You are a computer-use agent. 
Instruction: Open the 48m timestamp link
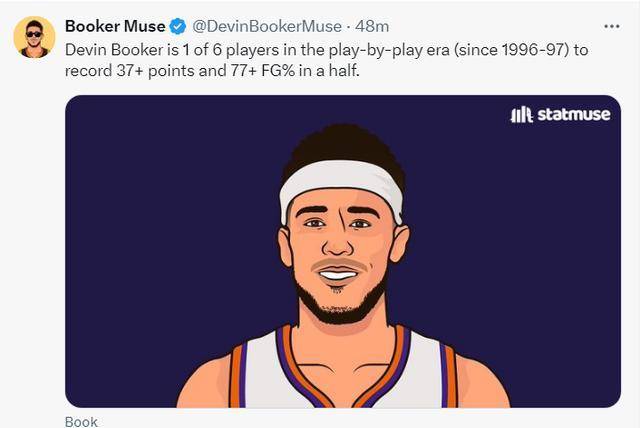pos(373,26)
